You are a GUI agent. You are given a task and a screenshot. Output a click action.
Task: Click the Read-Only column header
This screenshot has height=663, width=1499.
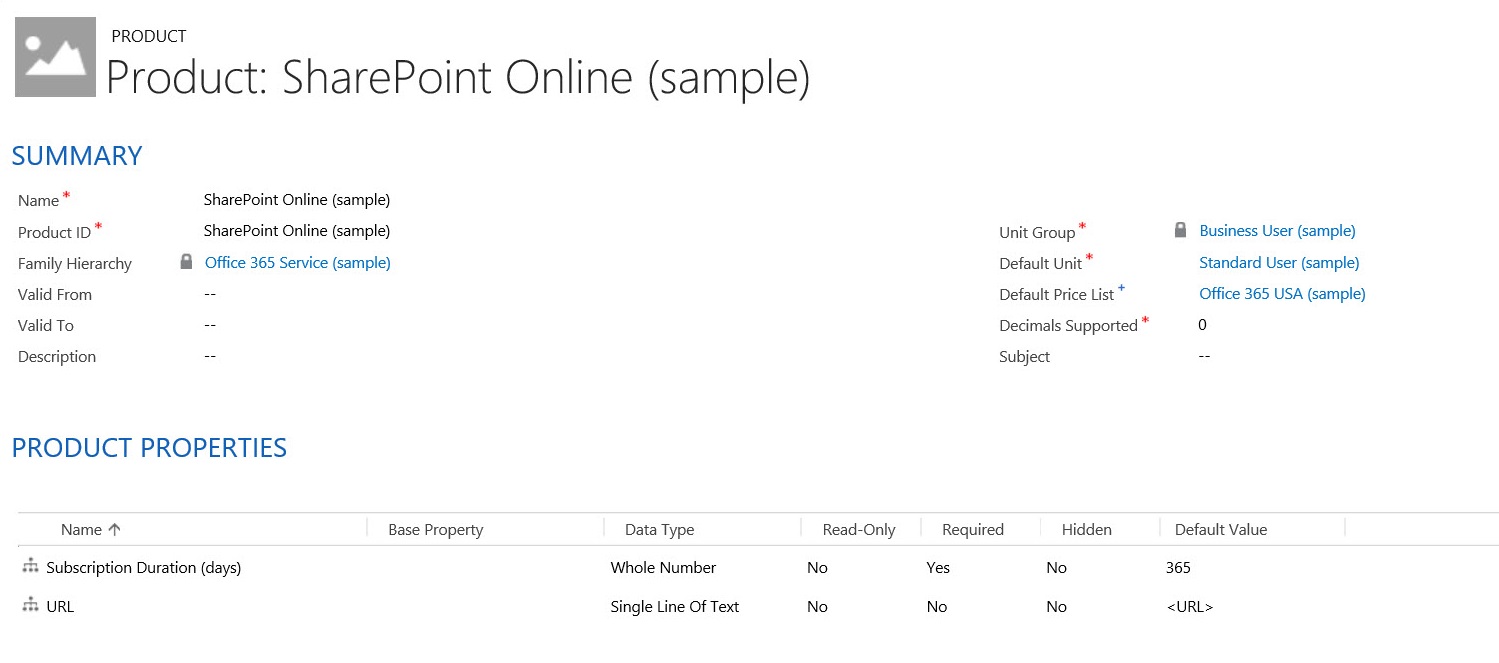[858, 530]
